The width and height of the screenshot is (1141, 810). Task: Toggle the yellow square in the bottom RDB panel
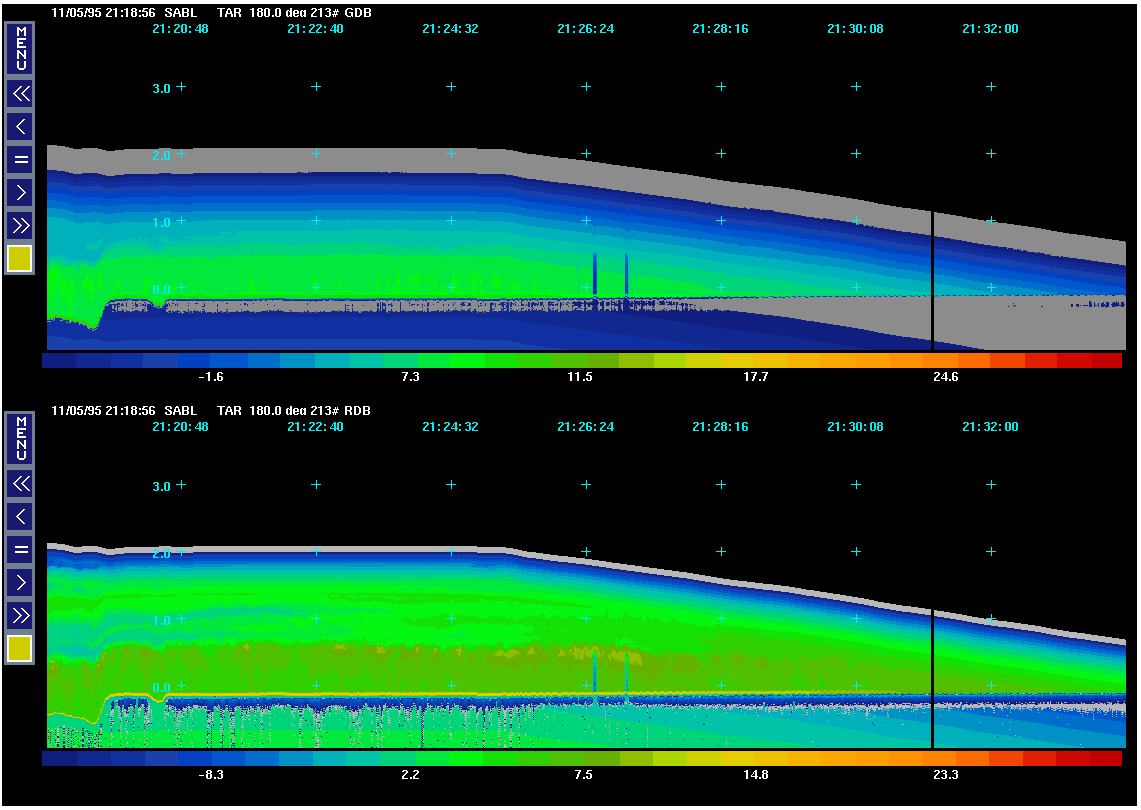pyautogui.click(x=20, y=649)
